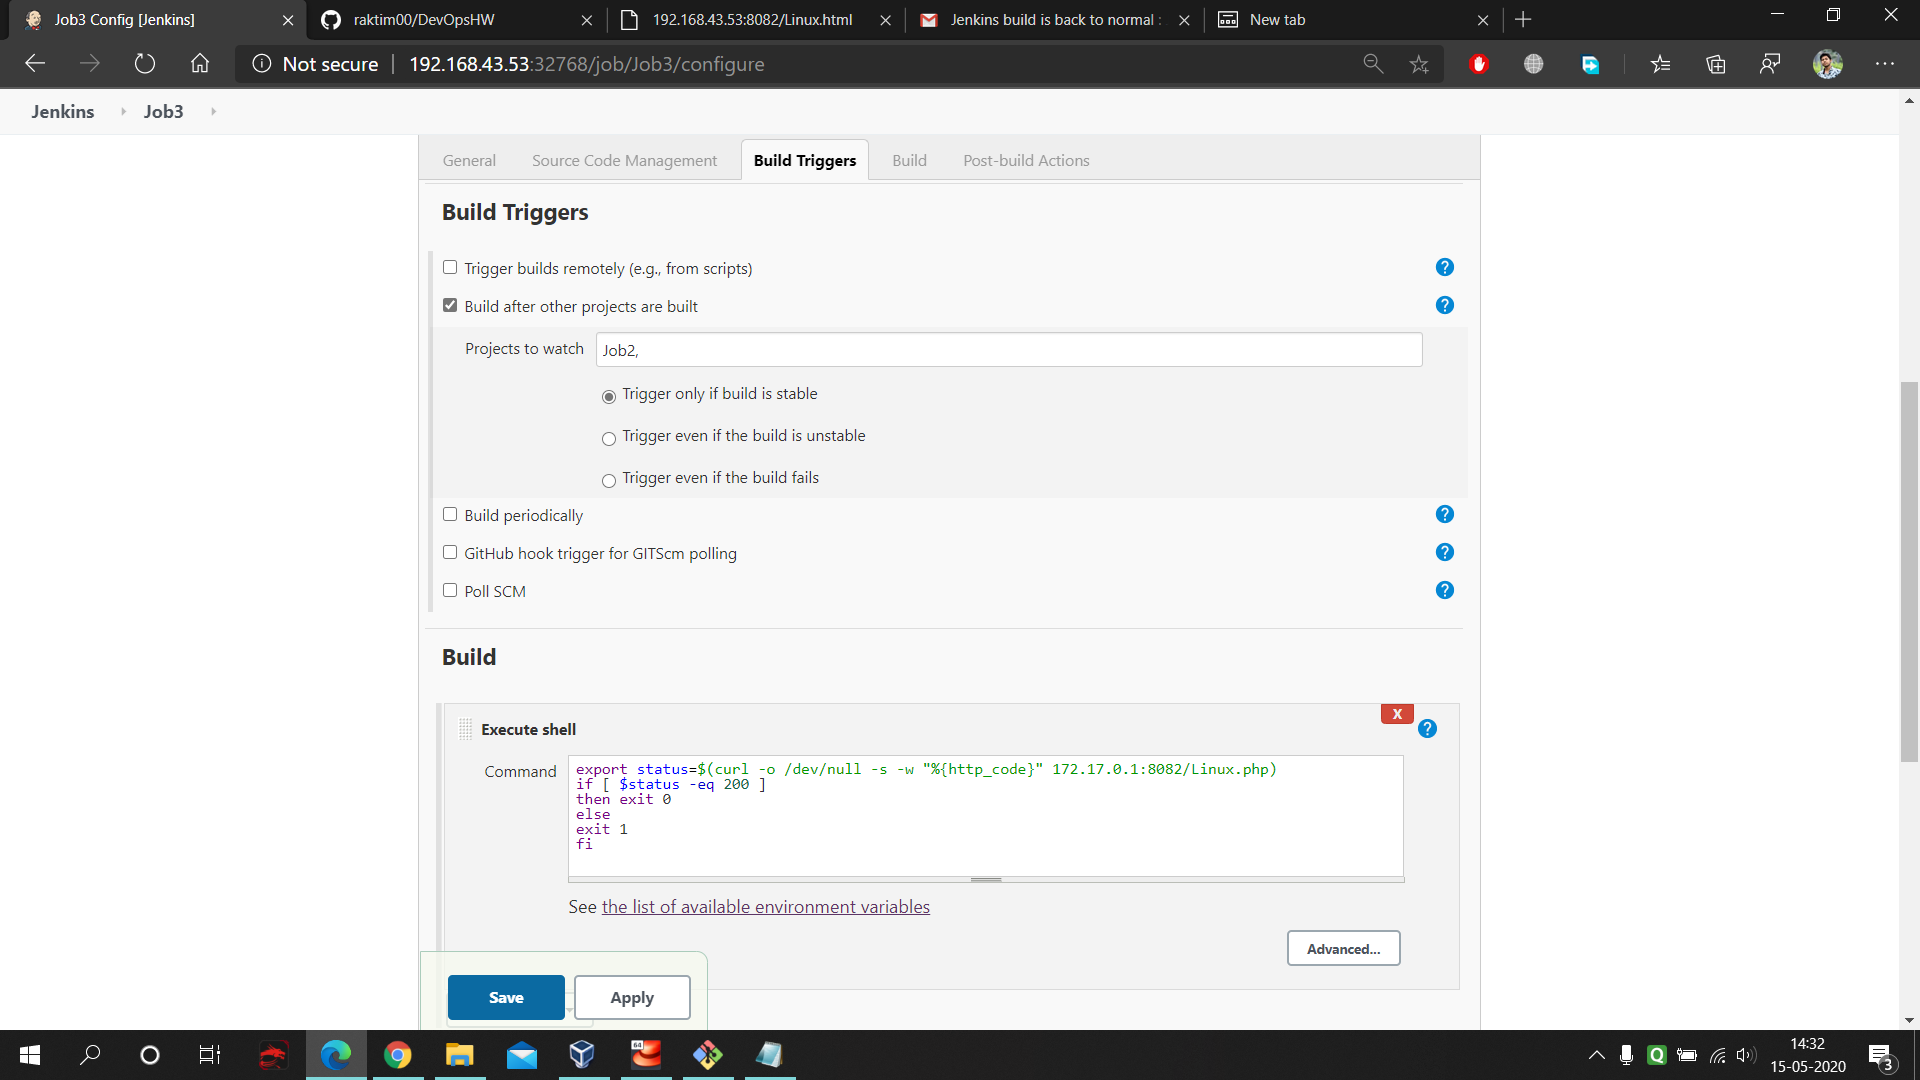Open Task View on the taskbar
Screen dimensions: 1920x1080
point(209,1055)
